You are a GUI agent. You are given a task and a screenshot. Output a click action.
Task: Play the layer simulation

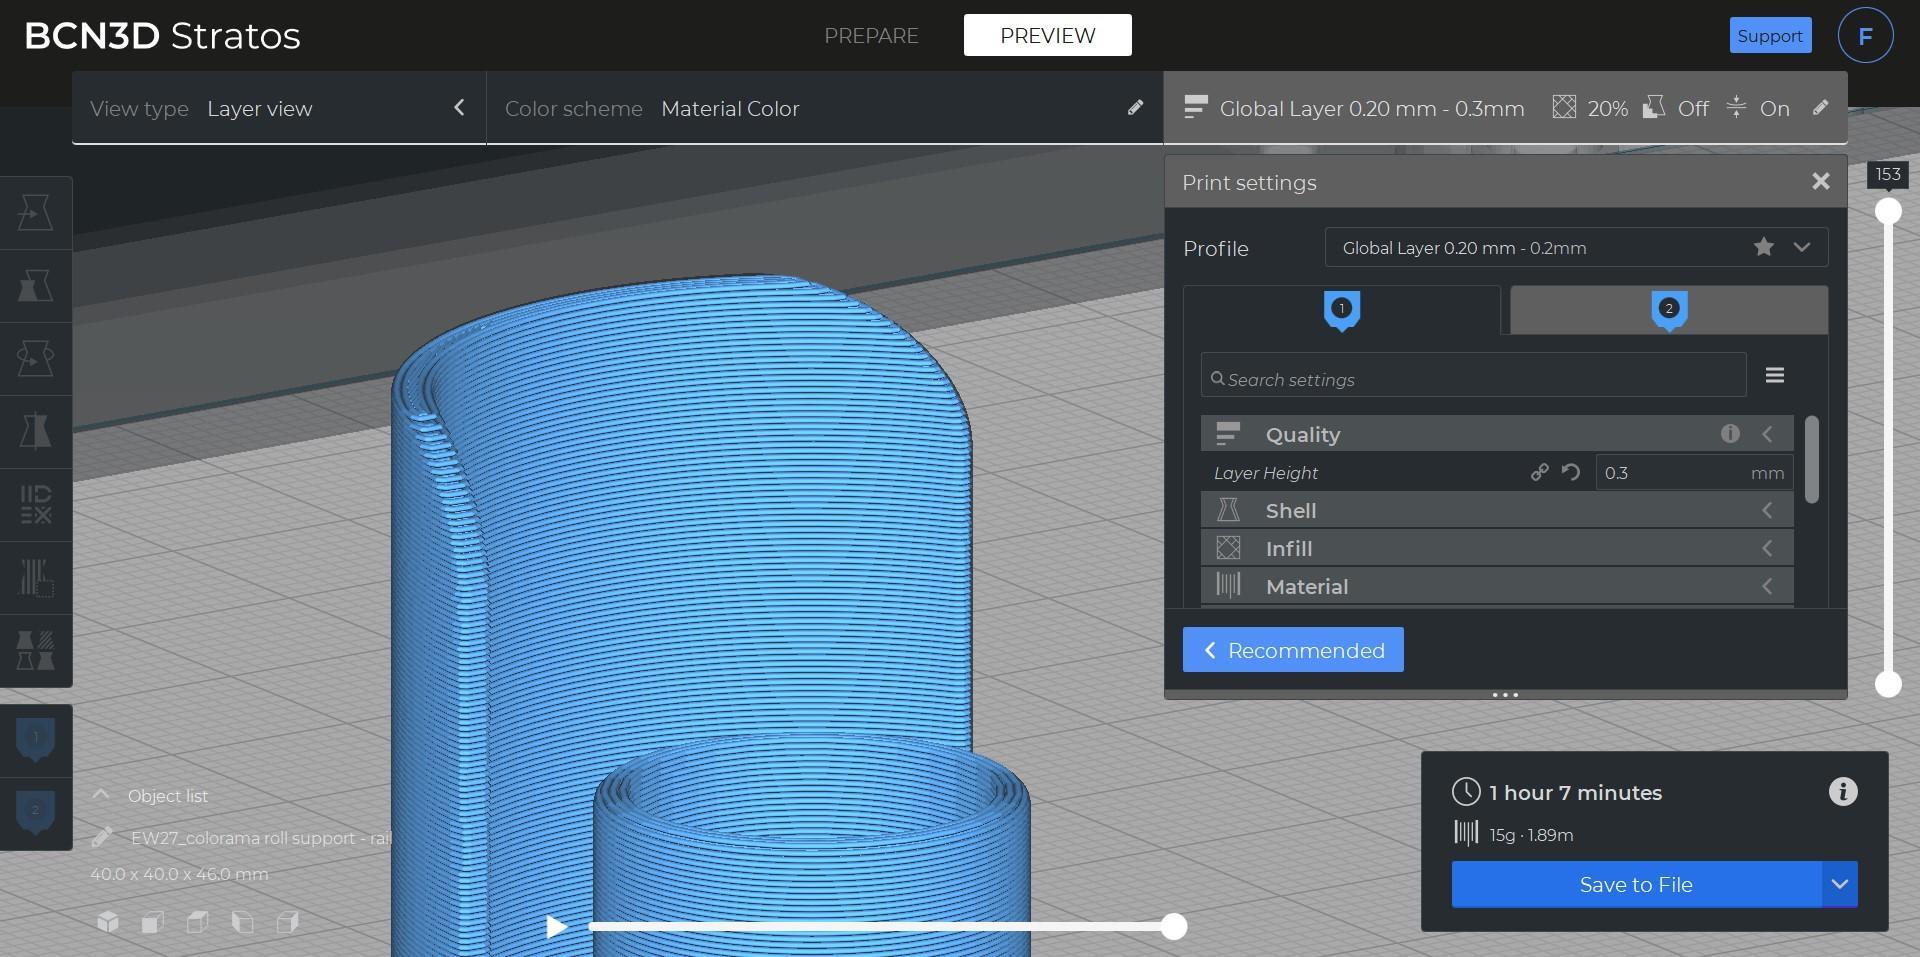(556, 927)
